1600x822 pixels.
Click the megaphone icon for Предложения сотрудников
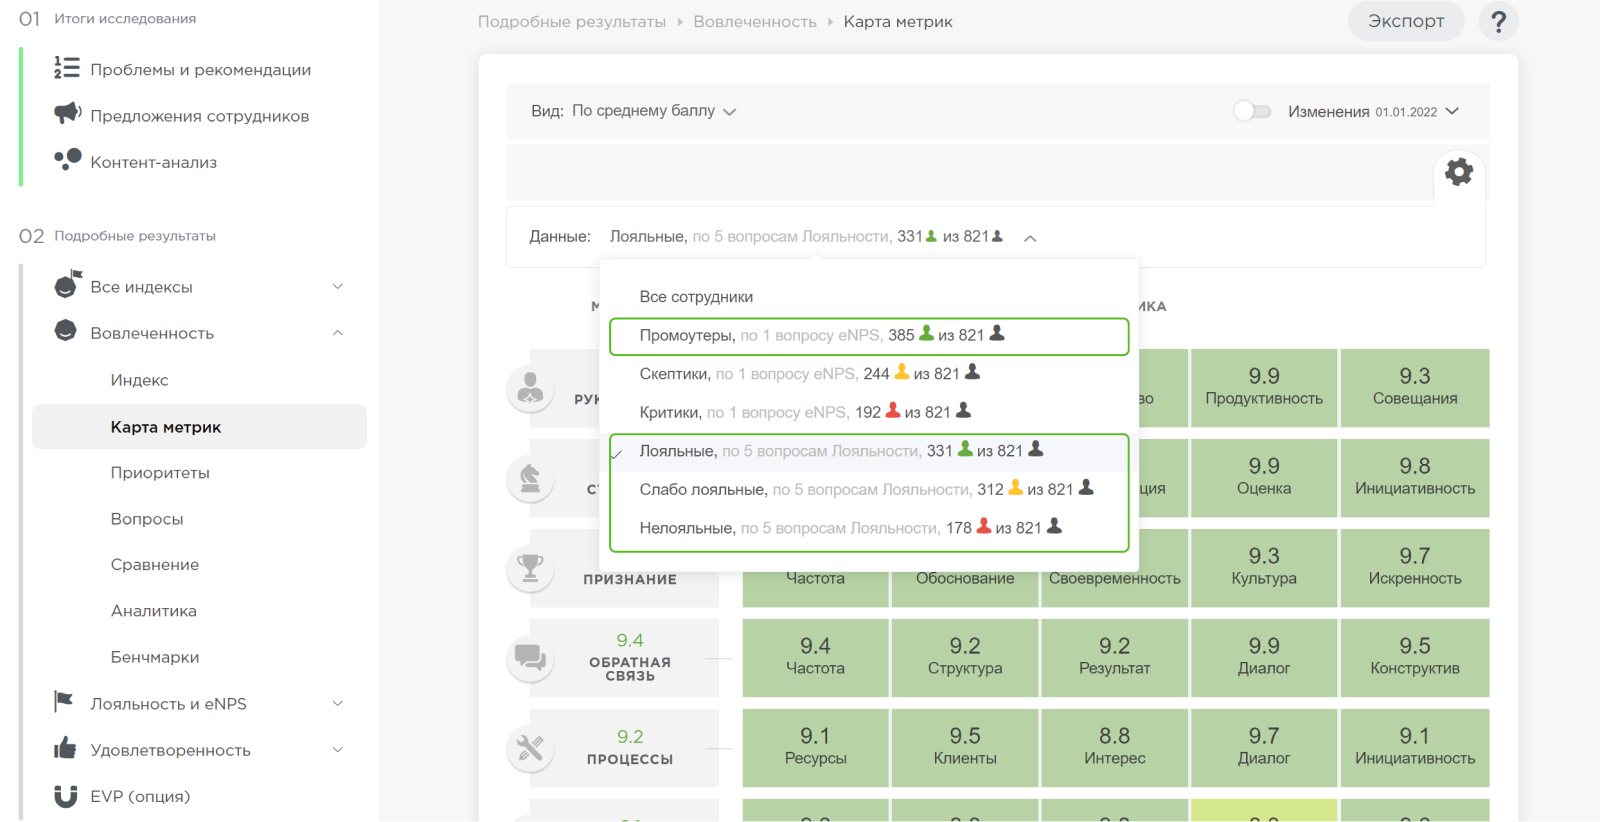click(x=67, y=113)
